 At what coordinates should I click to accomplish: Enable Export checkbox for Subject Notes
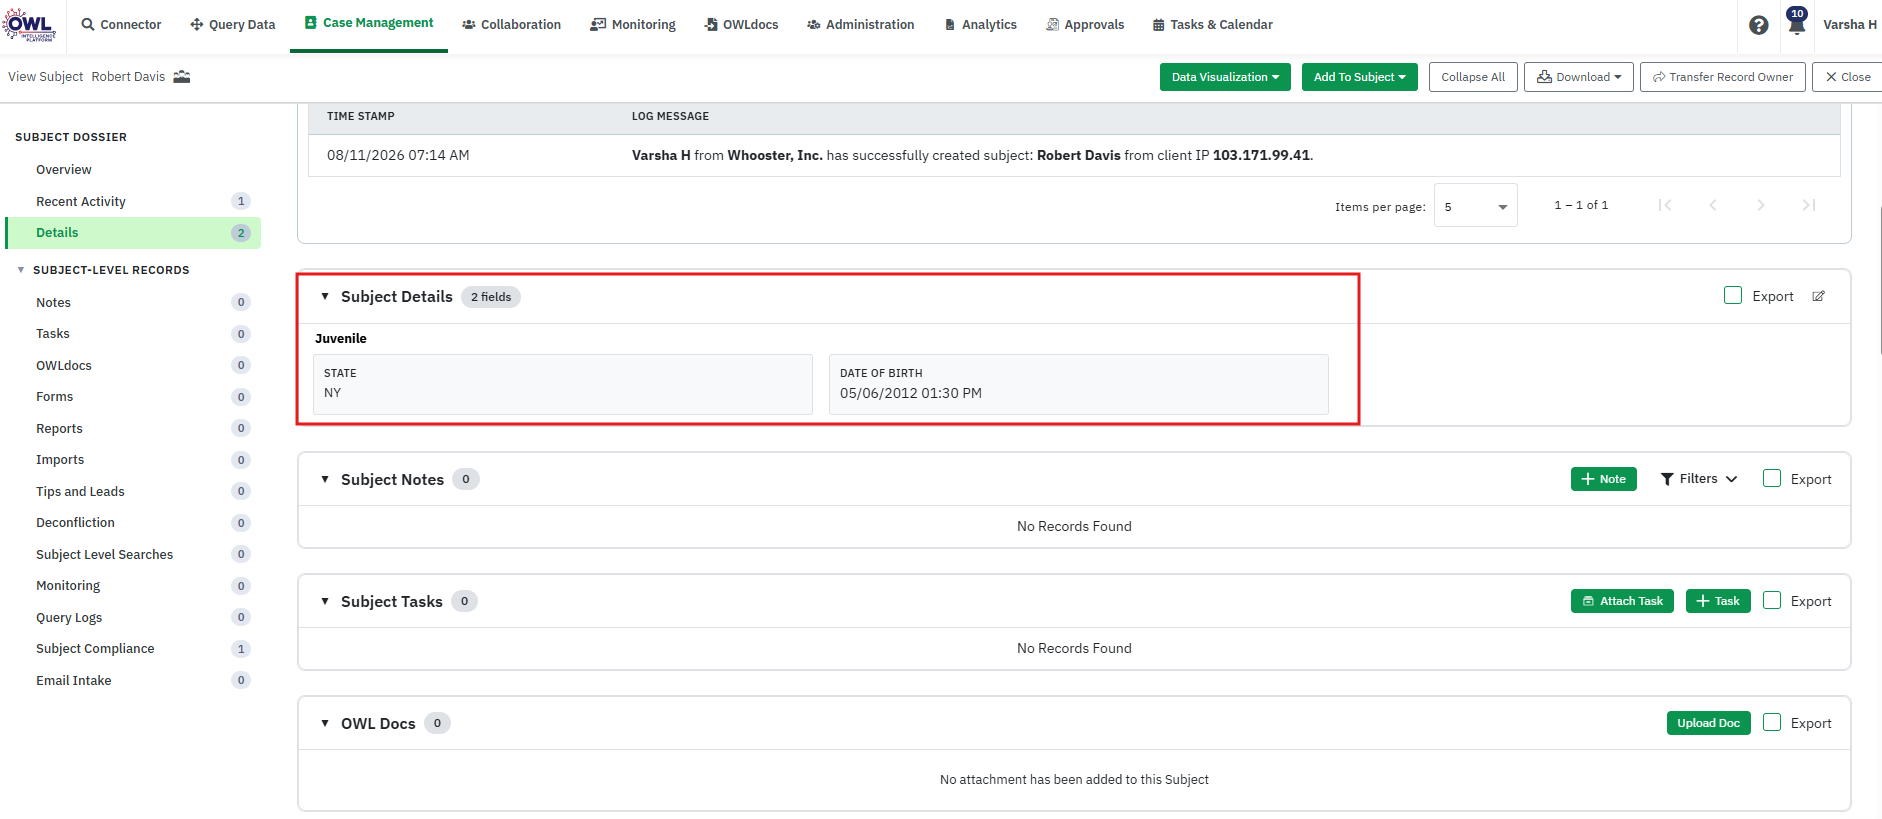click(x=1772, y=478)
